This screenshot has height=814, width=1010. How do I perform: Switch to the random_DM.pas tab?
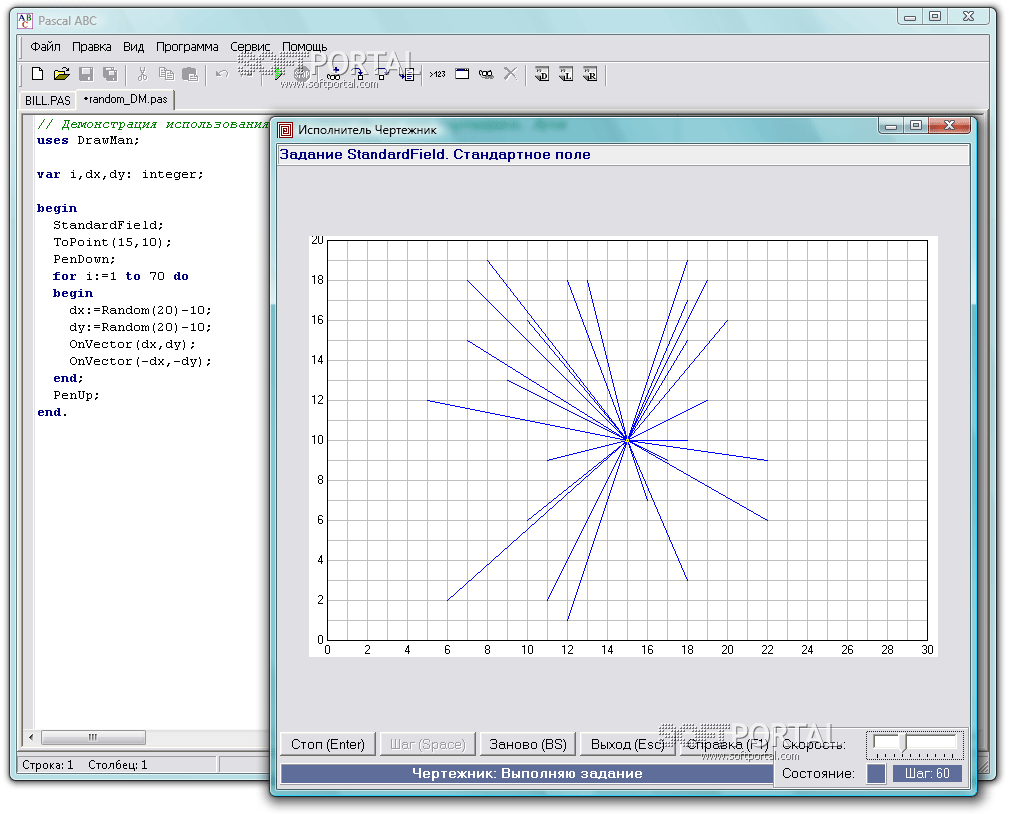coord(126,99)
